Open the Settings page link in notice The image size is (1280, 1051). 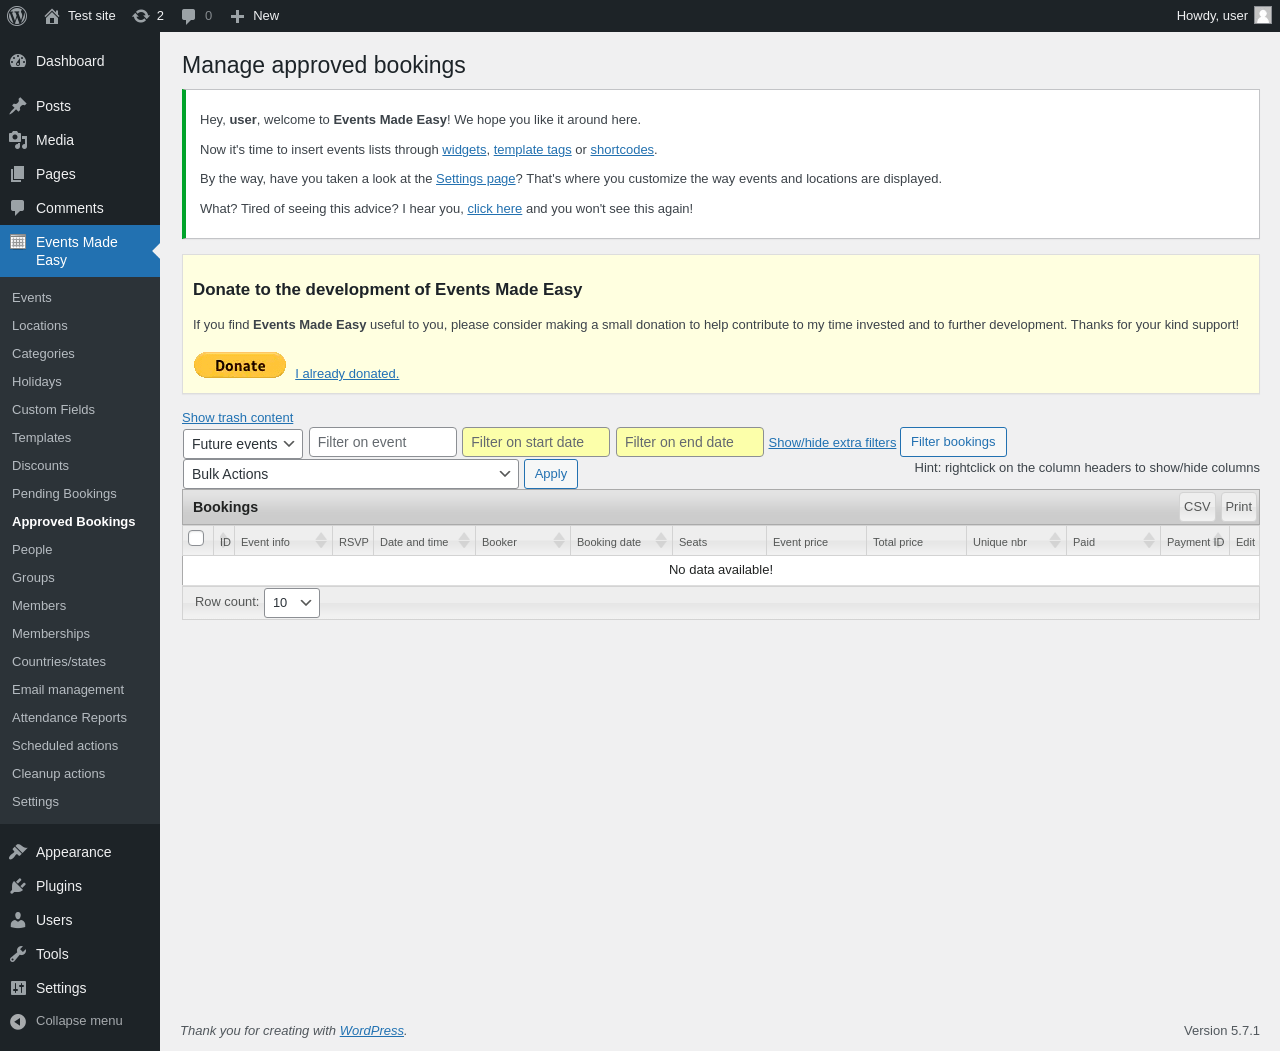coord(475,179)
